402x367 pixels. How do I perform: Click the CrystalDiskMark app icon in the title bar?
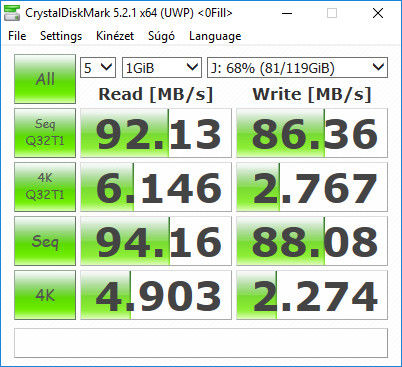(12, 13)
